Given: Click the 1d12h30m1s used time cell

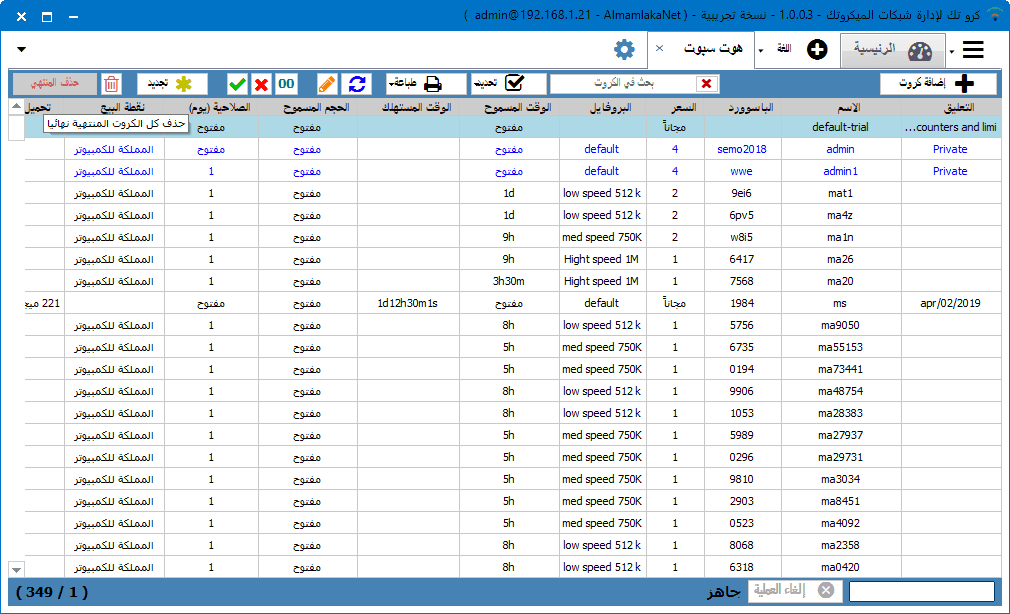Looking at the screenshot, I should coord(407,303).
